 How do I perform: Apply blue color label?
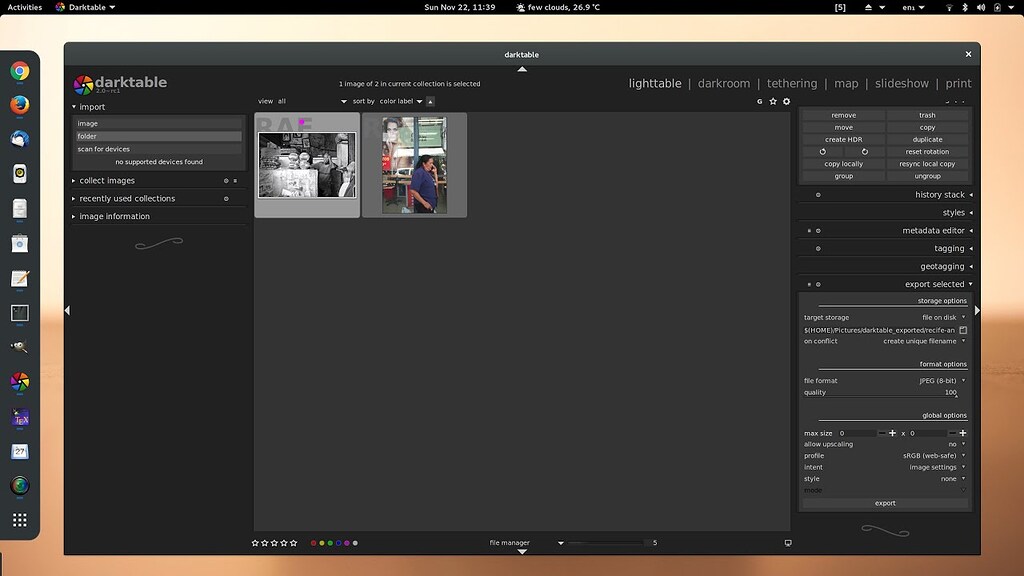(338, 543)
